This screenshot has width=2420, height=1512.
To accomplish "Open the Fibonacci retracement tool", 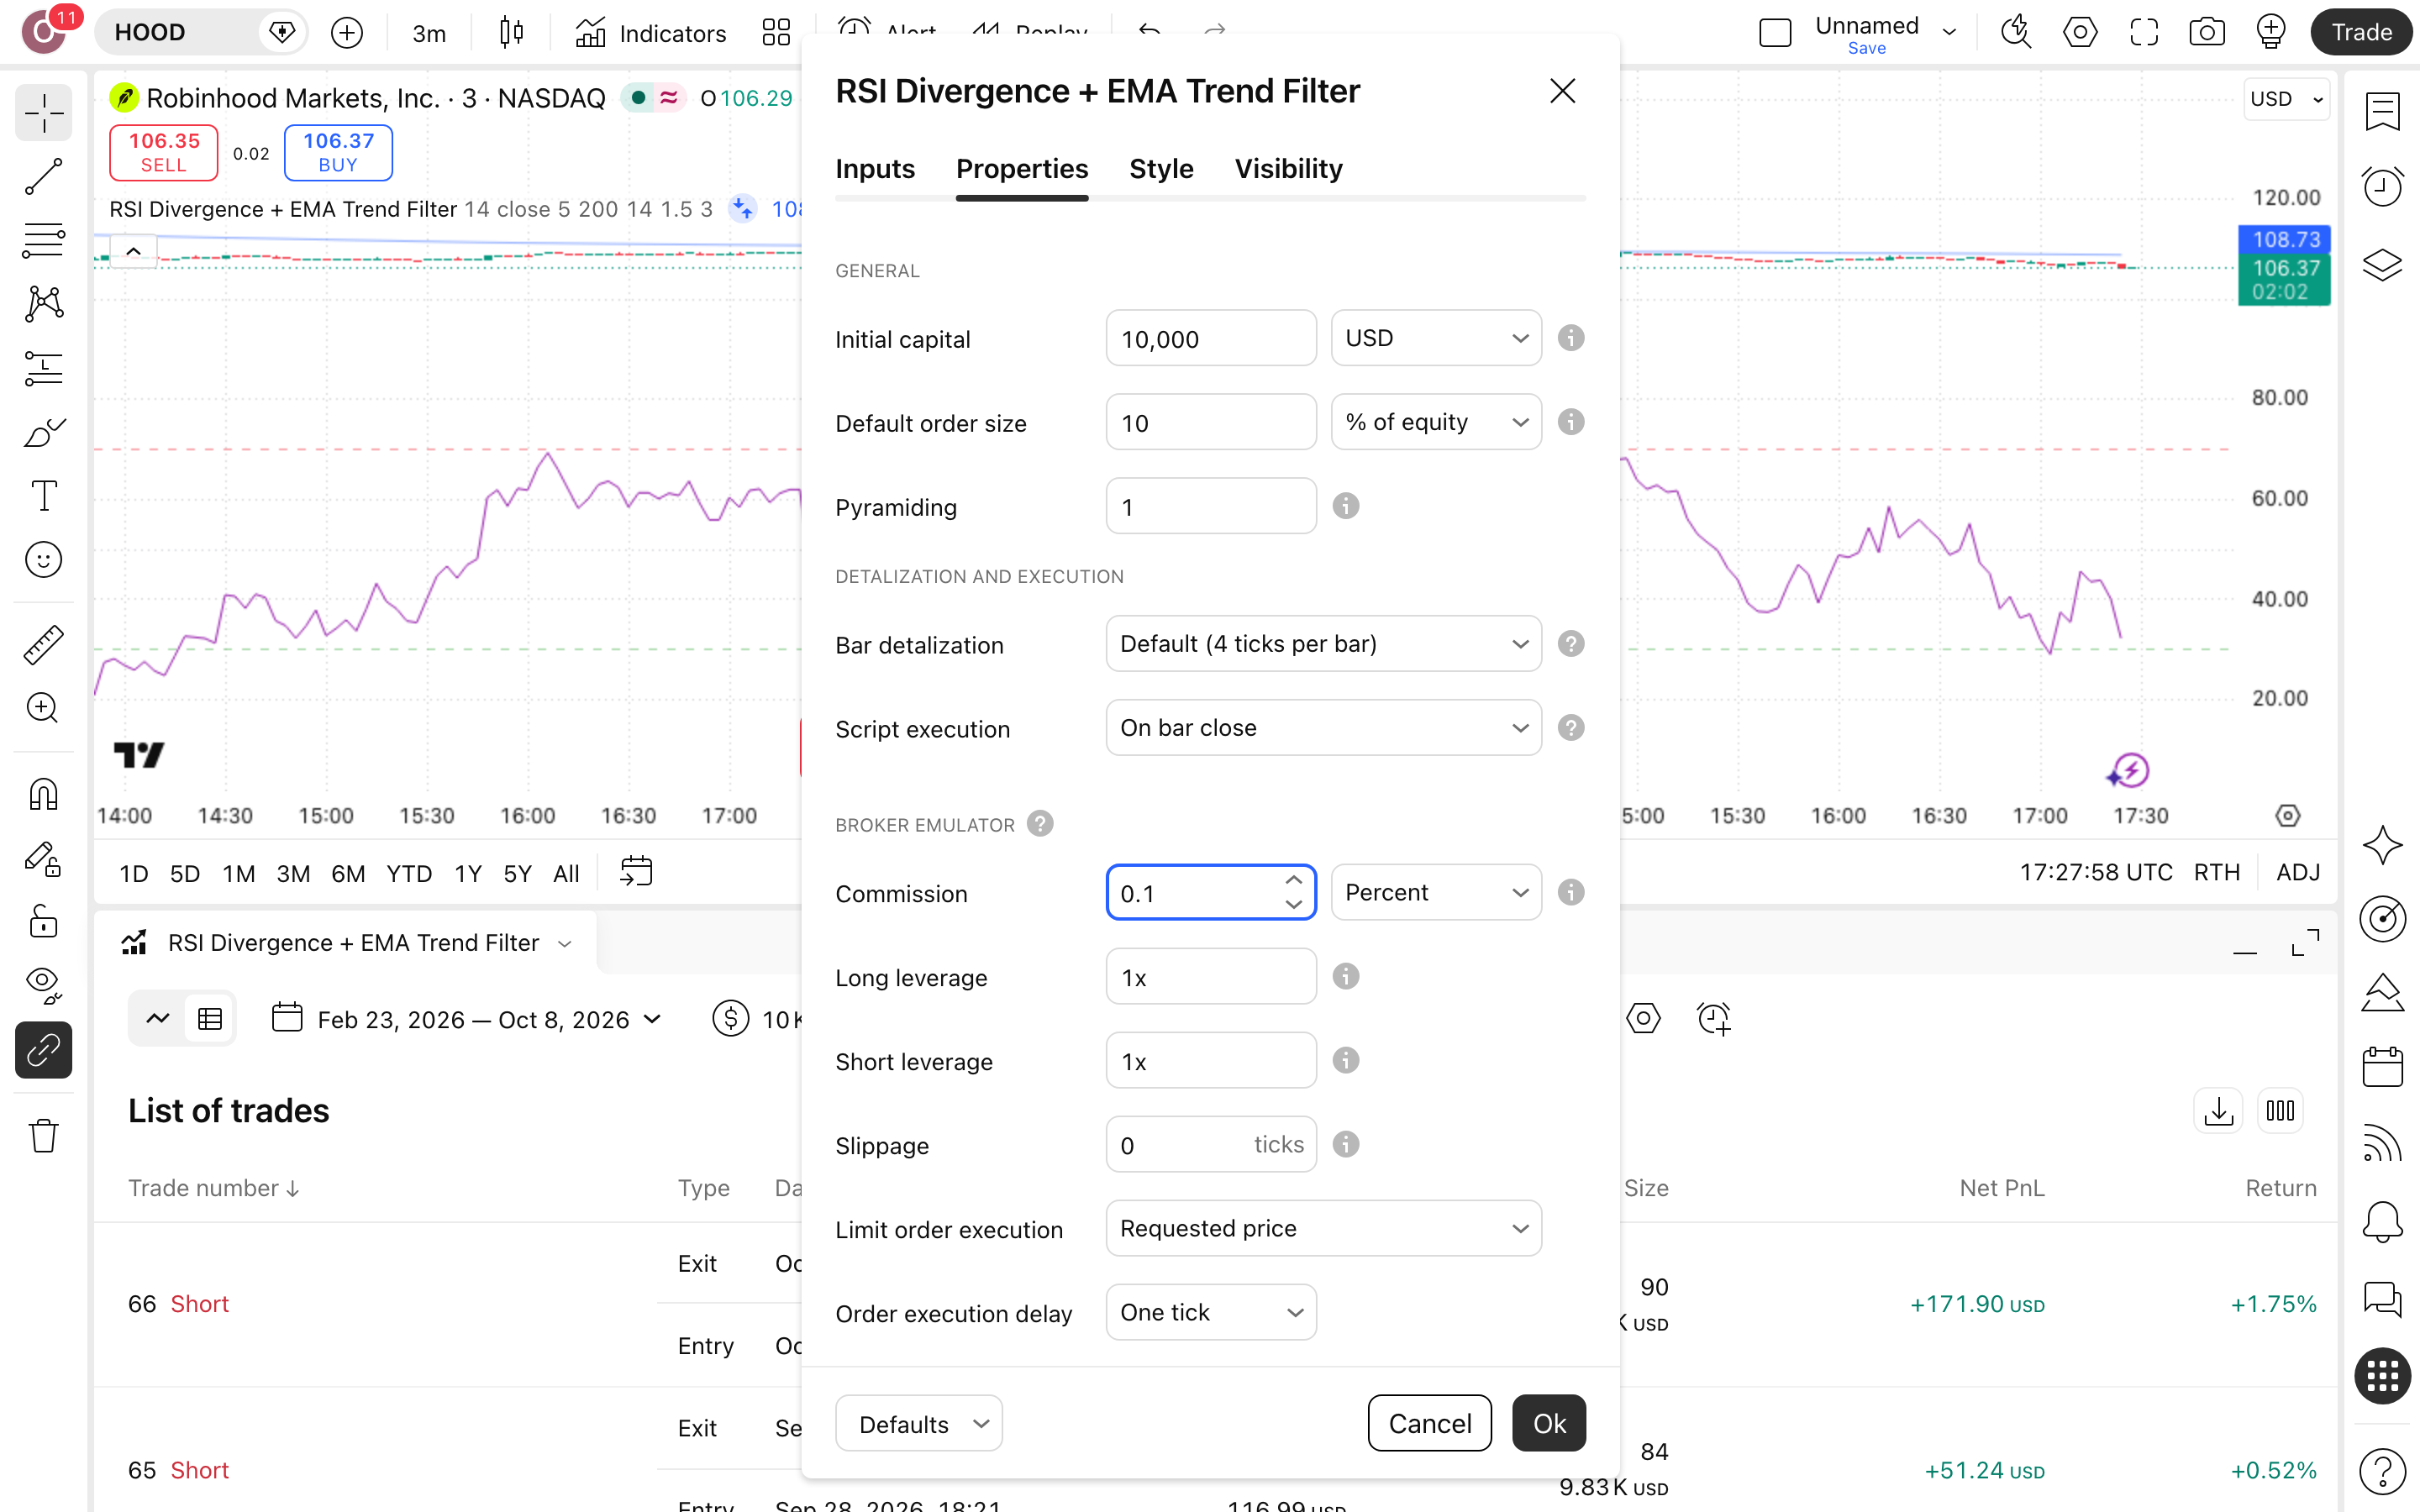I will (43, 240).
